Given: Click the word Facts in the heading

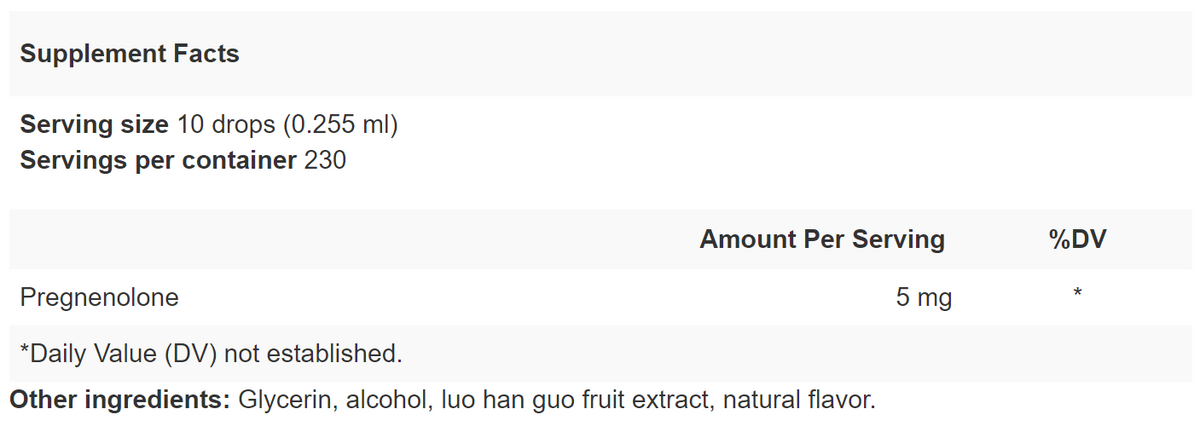Looking at the screenshot, I should click(x=207, y=54).
